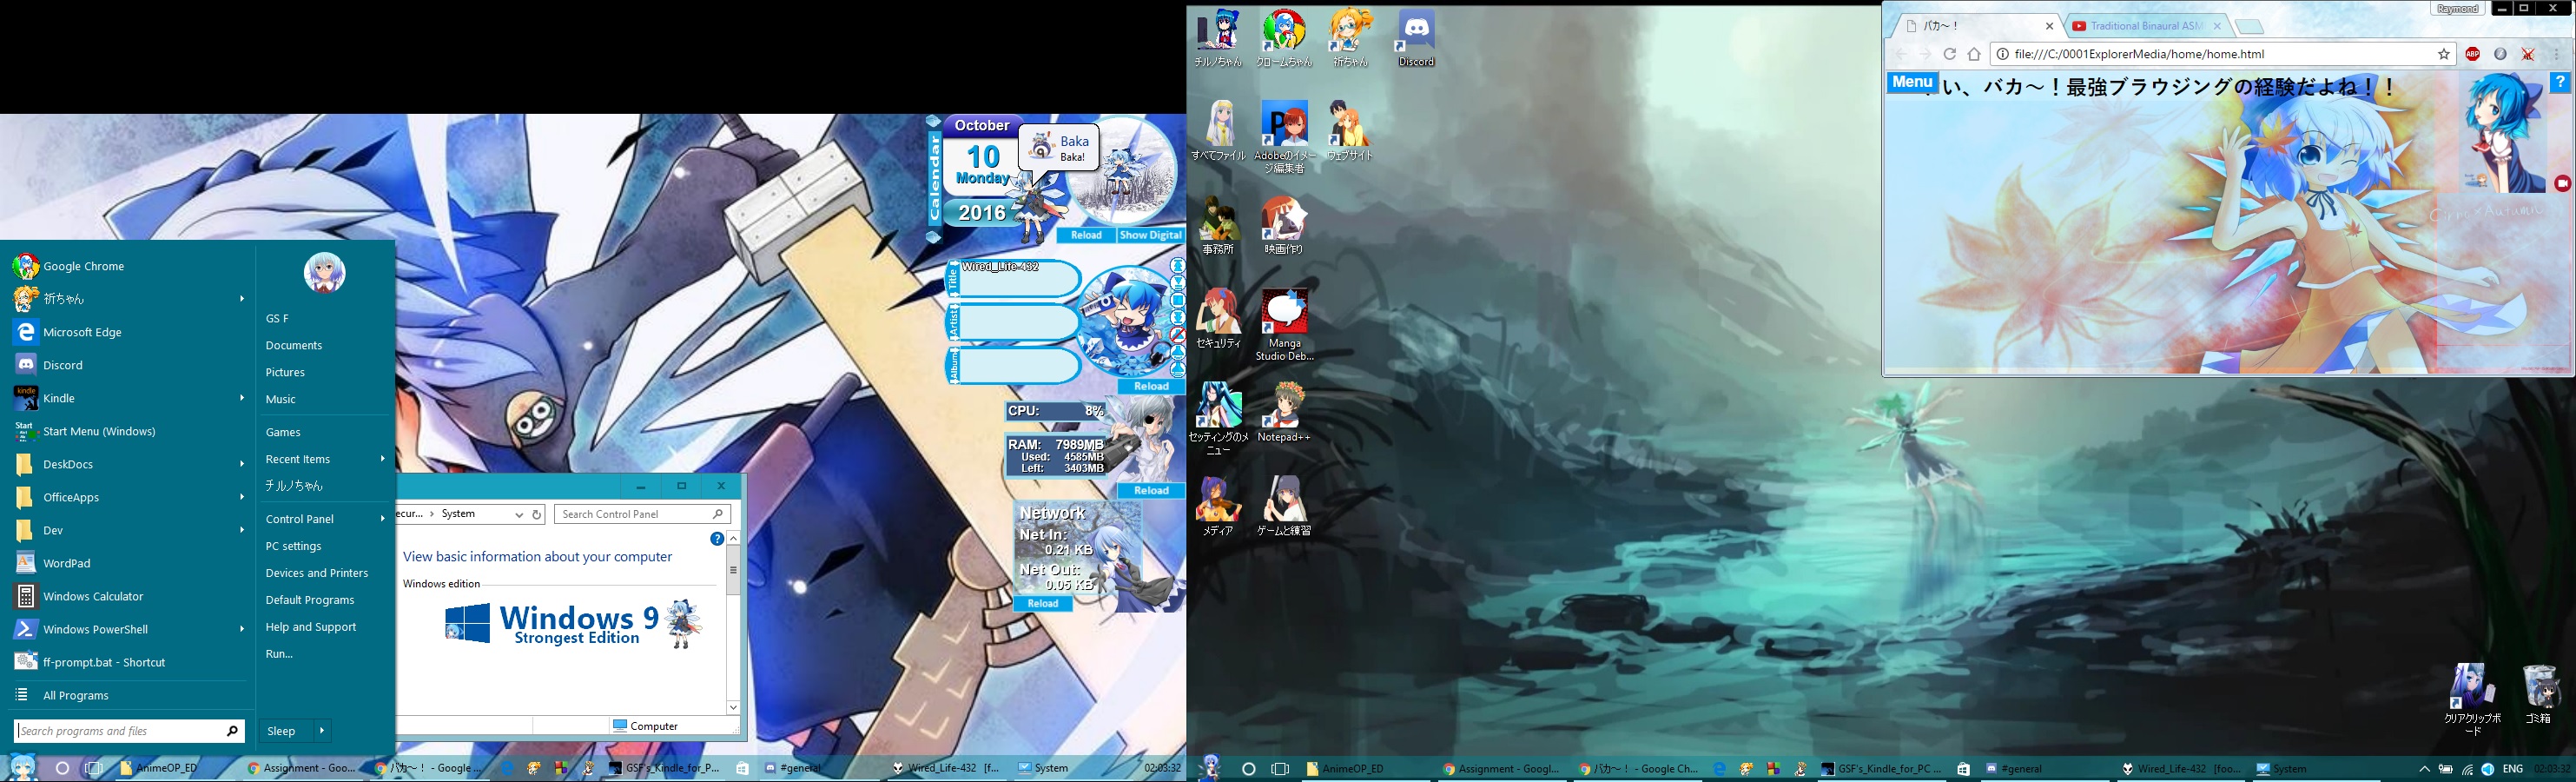Click the Search Control Panel field
Screen dimensions: 2576x782
click(x=642, y=514)
